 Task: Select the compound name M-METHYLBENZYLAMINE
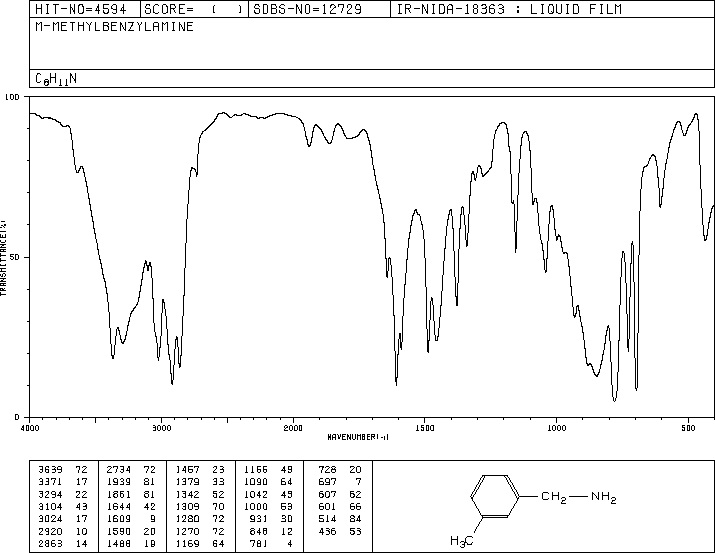coord(114,27)
